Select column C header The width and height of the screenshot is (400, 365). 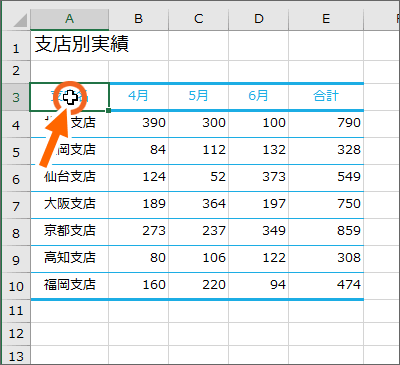pyautogui.click(x=199, y=19)
